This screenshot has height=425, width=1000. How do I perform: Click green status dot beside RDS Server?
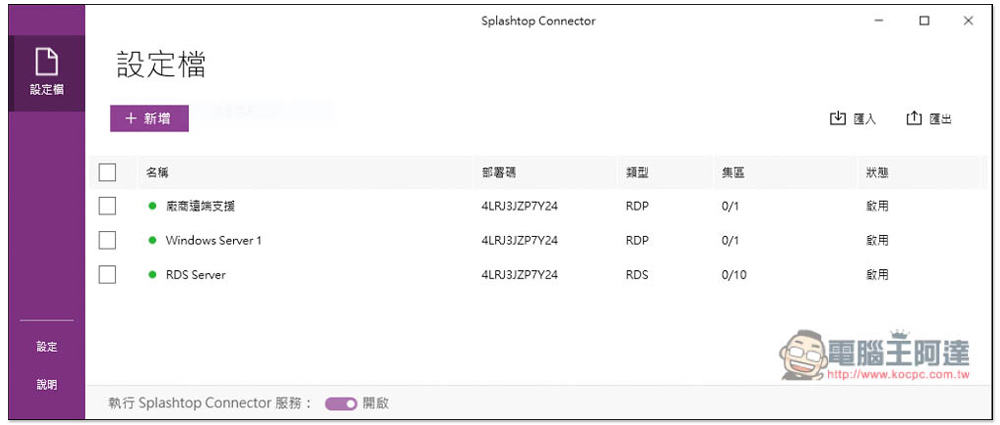(x=153, y=274)
